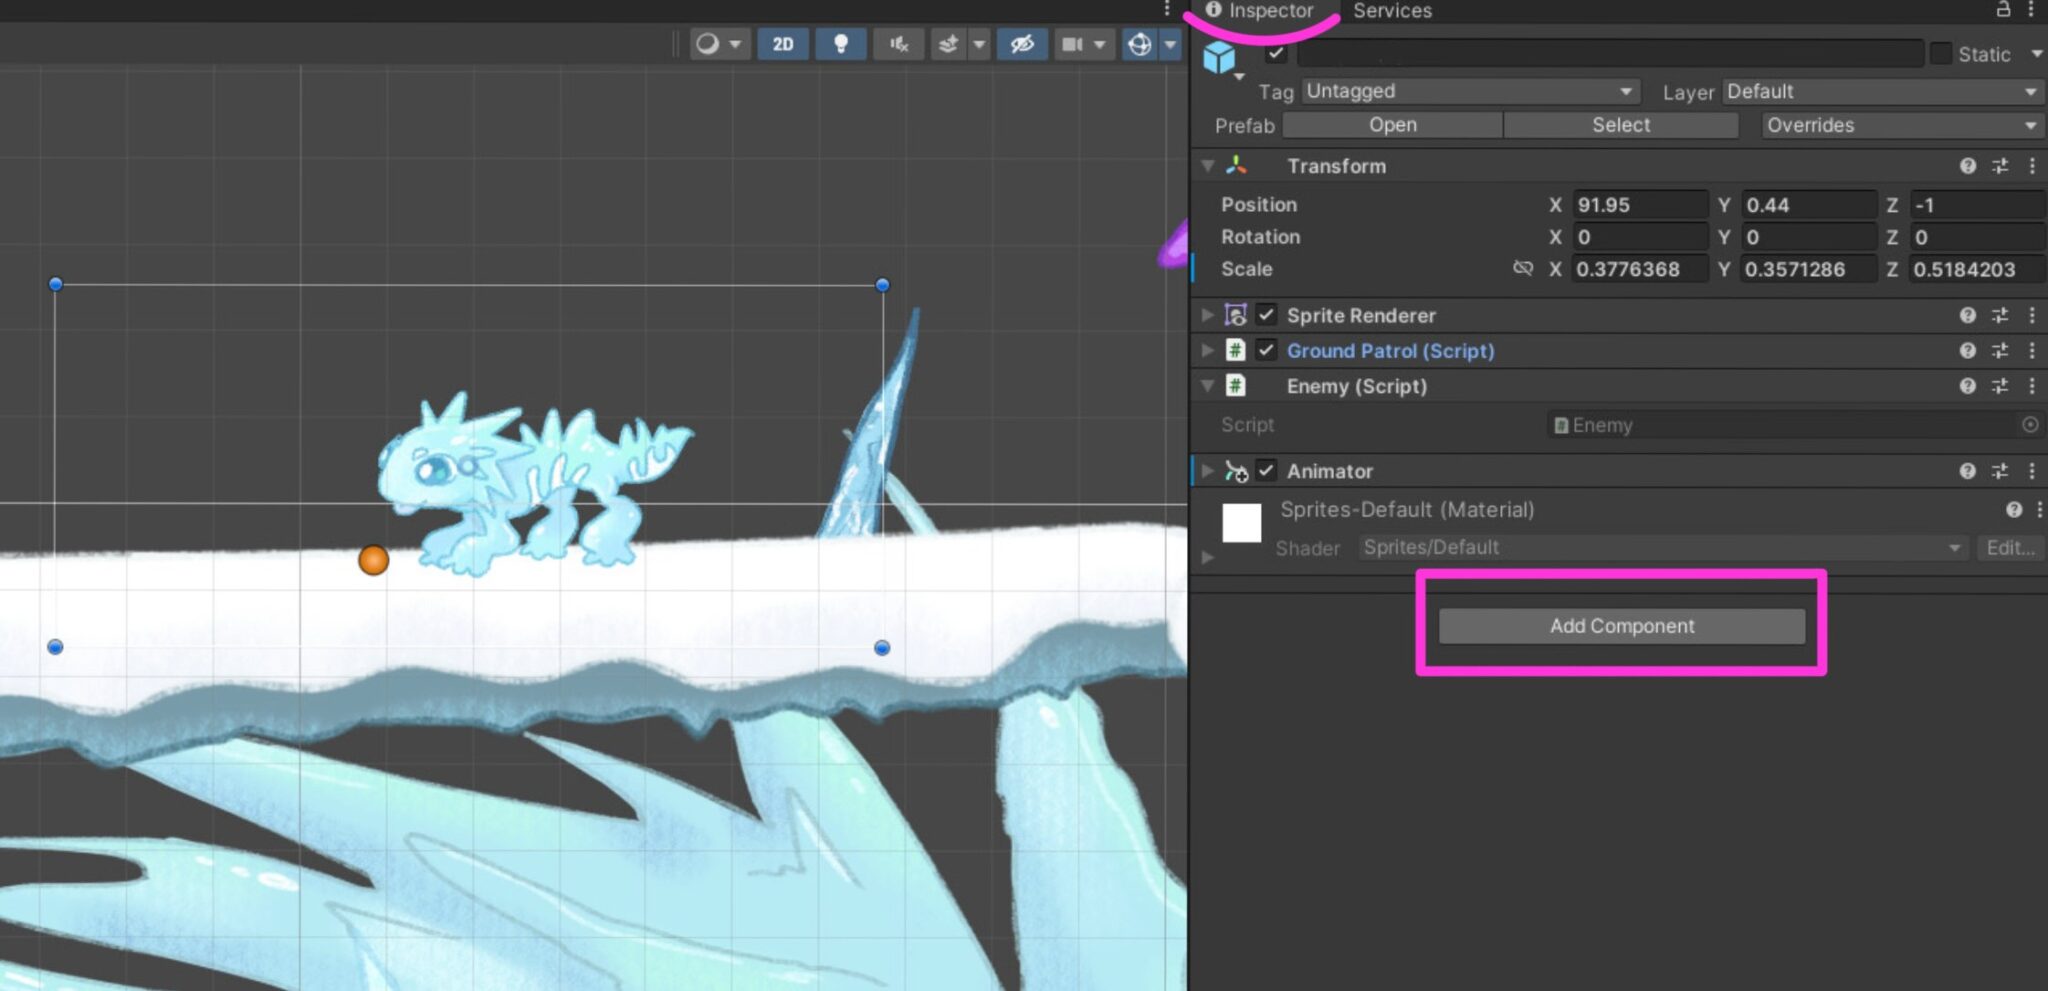The width and height of the screenshot is (2048, 991).
Task: Click the Inspector lock icon
Action: pyautogui.click(x=2003, y=10)
